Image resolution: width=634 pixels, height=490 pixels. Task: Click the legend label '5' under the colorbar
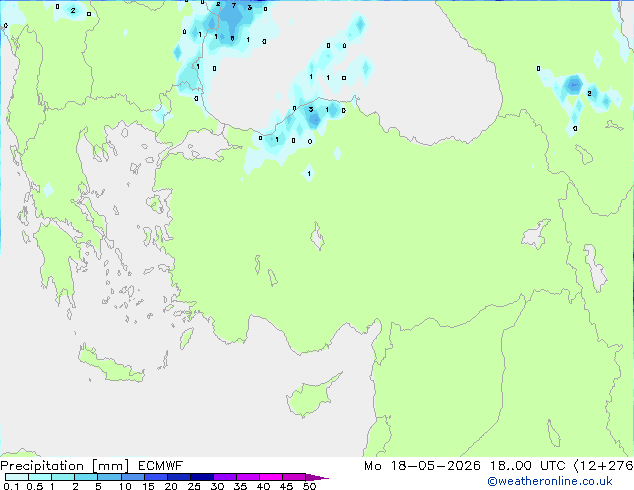point(98,486)
